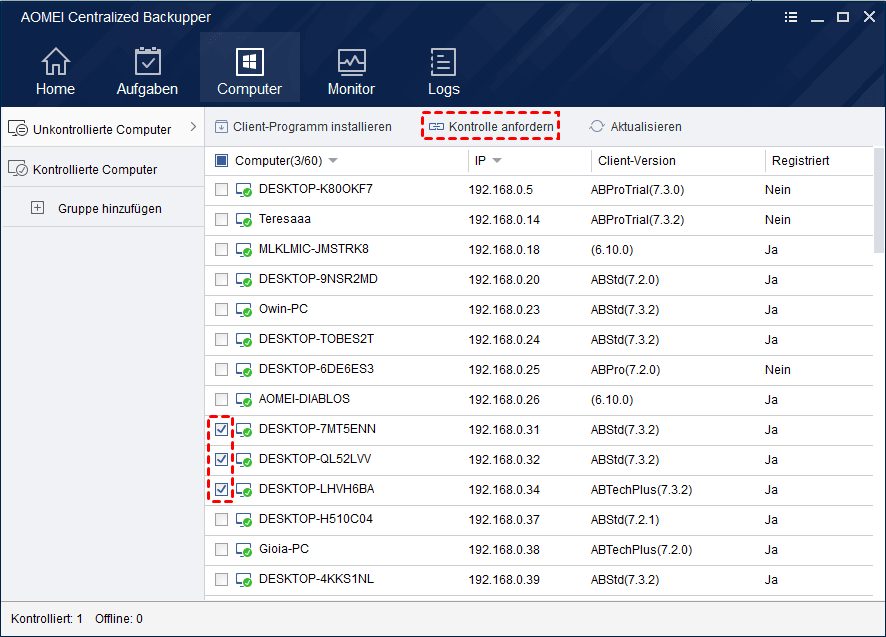Select Nein in DESKTOP-6DE6ES3 row

tap(778, 370)
